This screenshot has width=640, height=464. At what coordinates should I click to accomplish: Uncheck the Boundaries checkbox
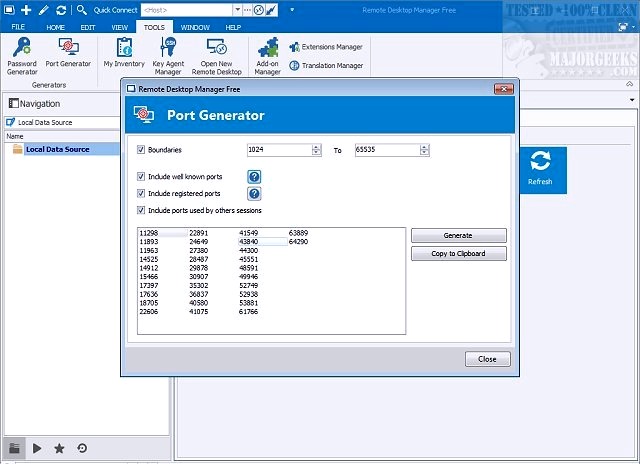pos(141,150)
